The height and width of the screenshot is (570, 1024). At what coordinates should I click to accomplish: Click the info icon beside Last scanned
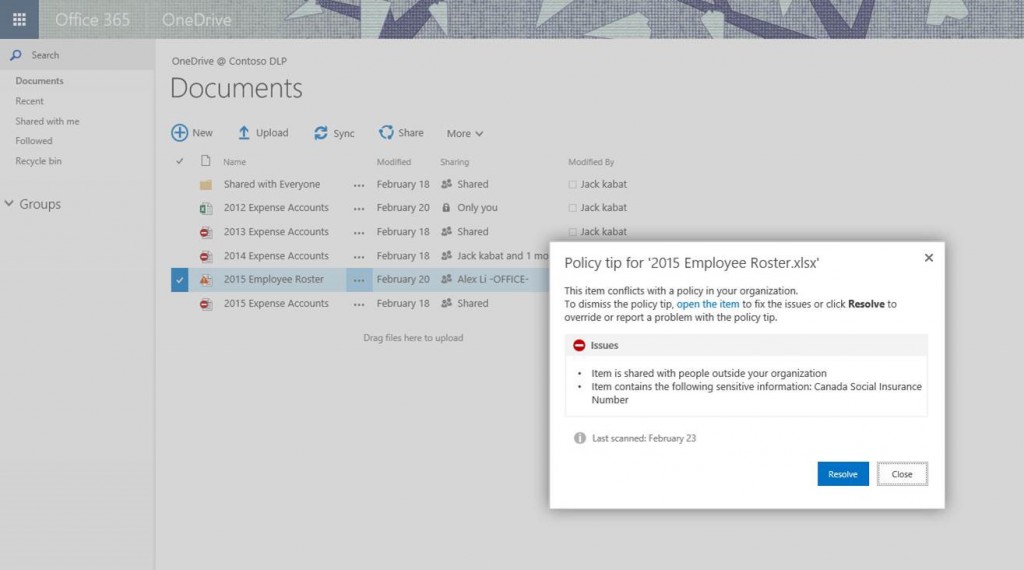[580, 438]
